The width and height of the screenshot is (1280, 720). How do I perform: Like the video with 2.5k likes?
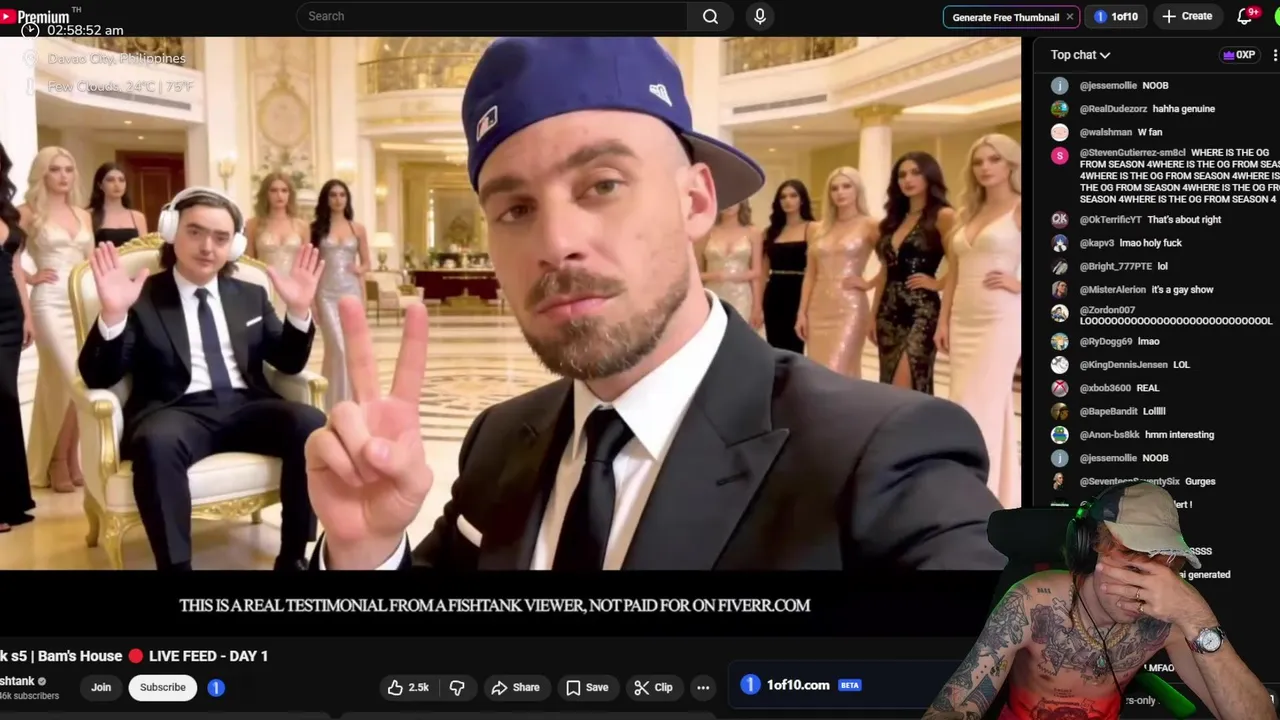click(x=409, y=687)
